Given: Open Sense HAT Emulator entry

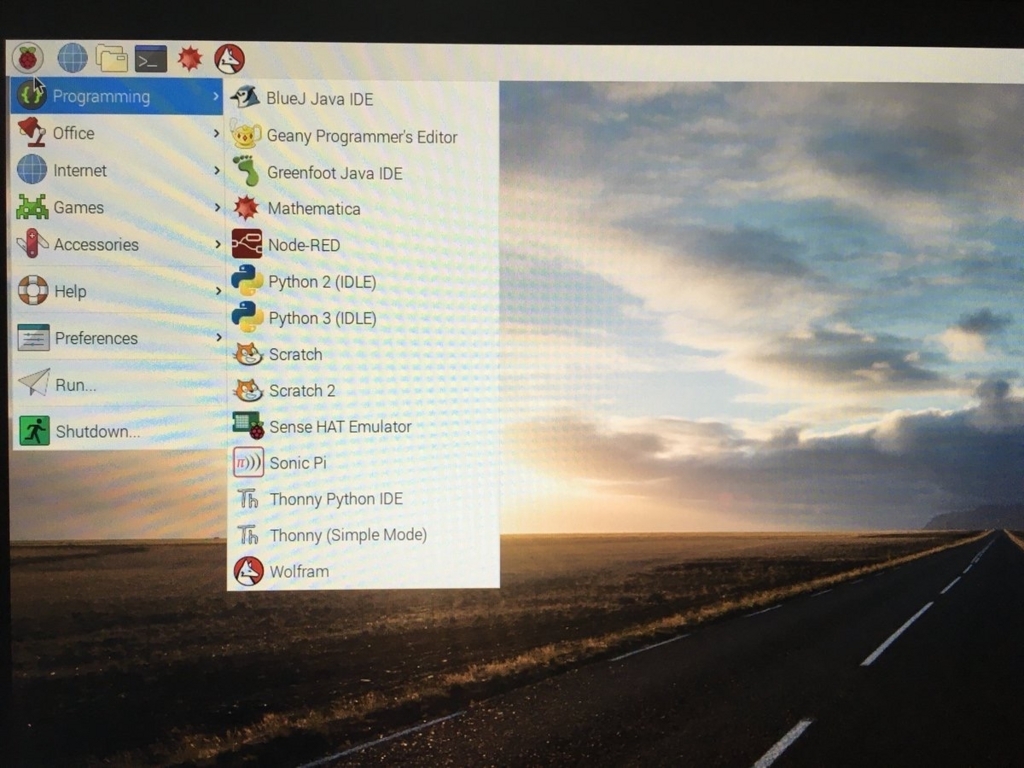Looking at the screenshot, I should [363, 426].
